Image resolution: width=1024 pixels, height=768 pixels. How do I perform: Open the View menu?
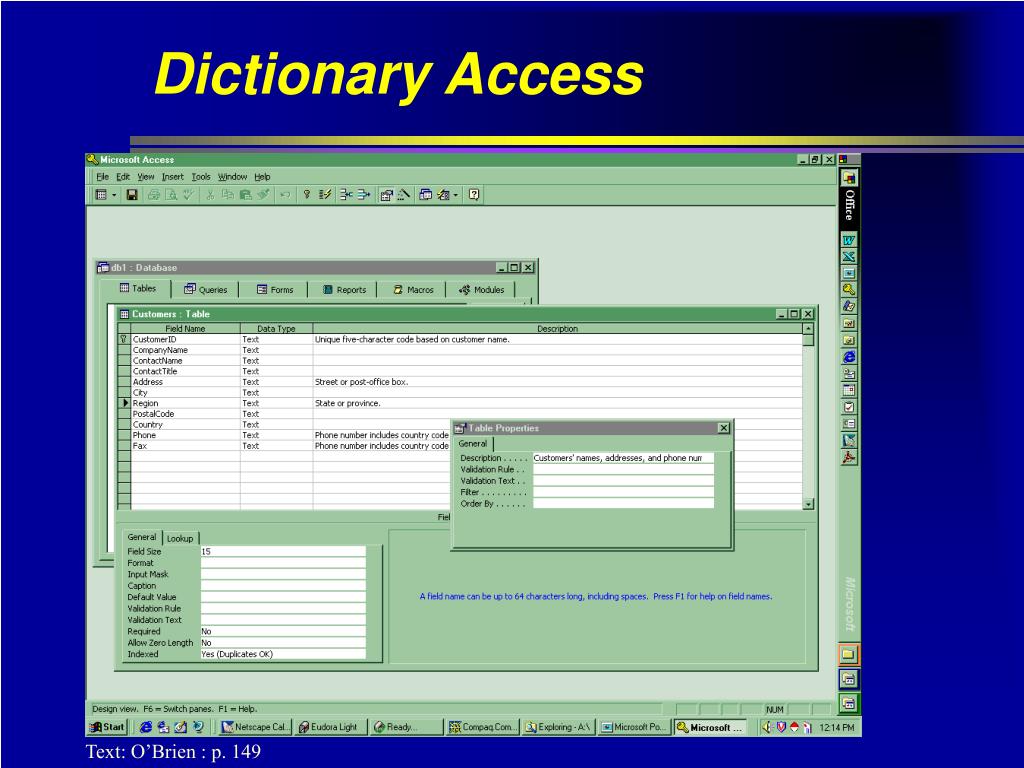click(x=146, y=177)
